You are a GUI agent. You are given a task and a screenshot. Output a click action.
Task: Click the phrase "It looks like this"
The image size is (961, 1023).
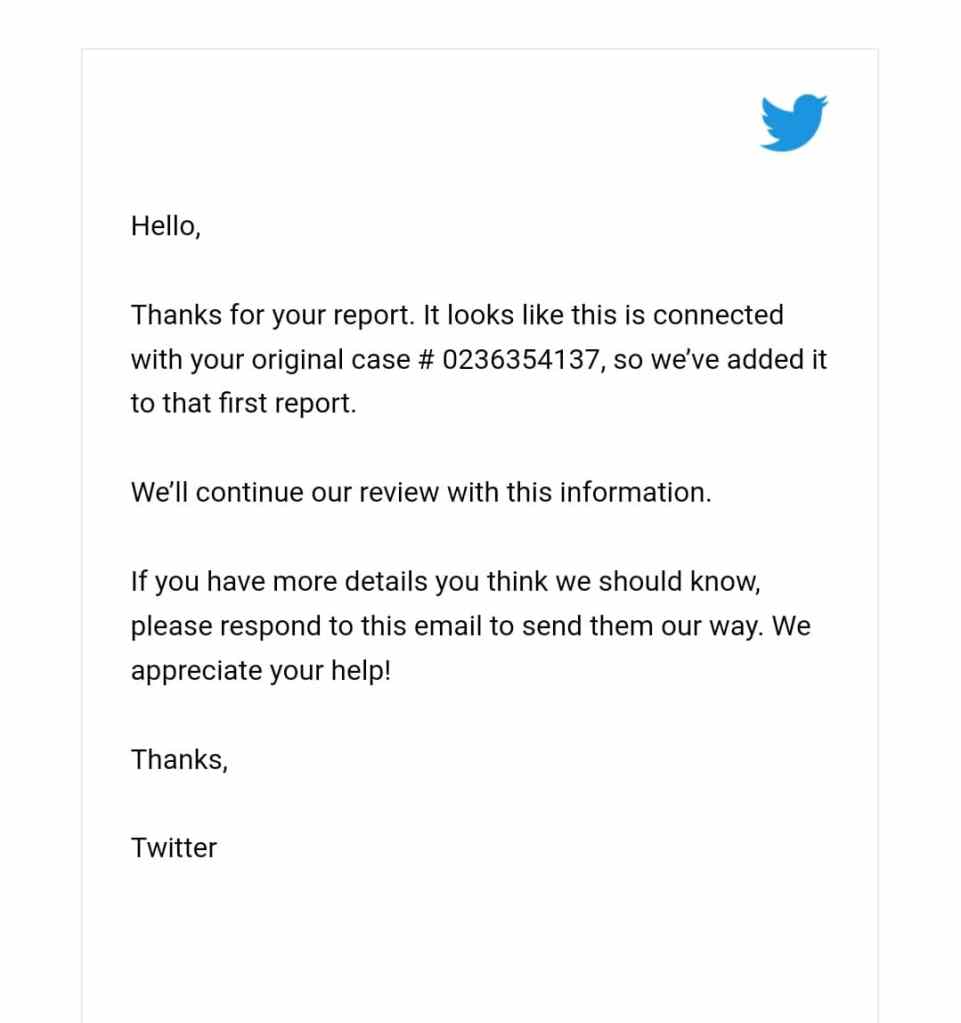[506, 315]
